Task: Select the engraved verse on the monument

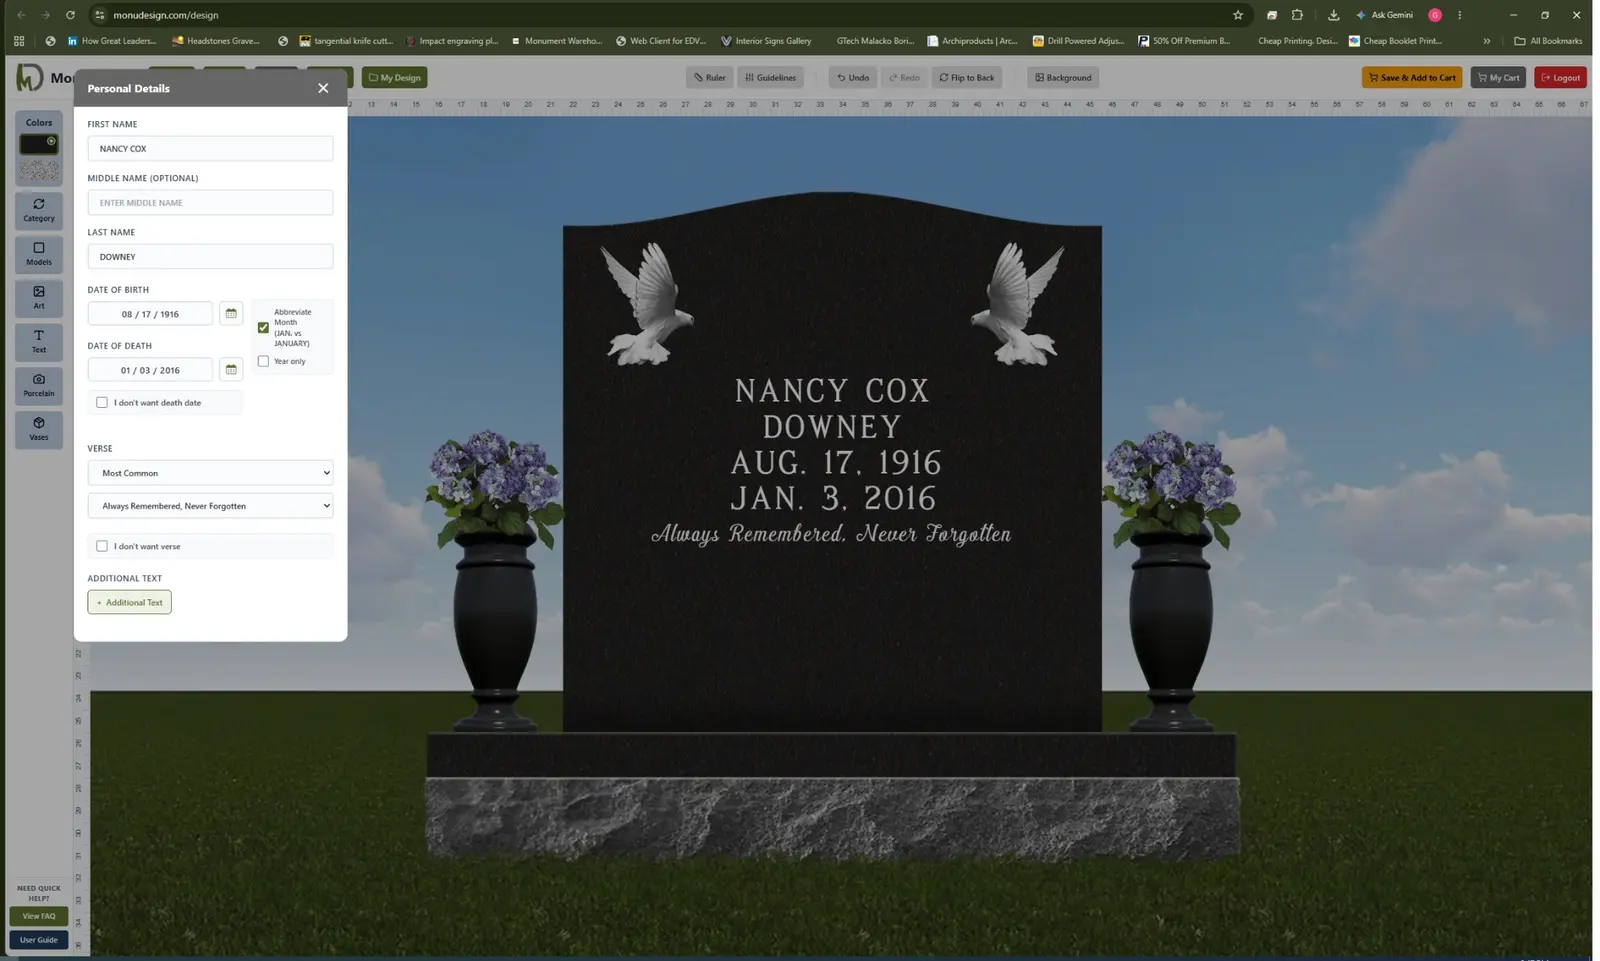Action: [x=831, y=534]
